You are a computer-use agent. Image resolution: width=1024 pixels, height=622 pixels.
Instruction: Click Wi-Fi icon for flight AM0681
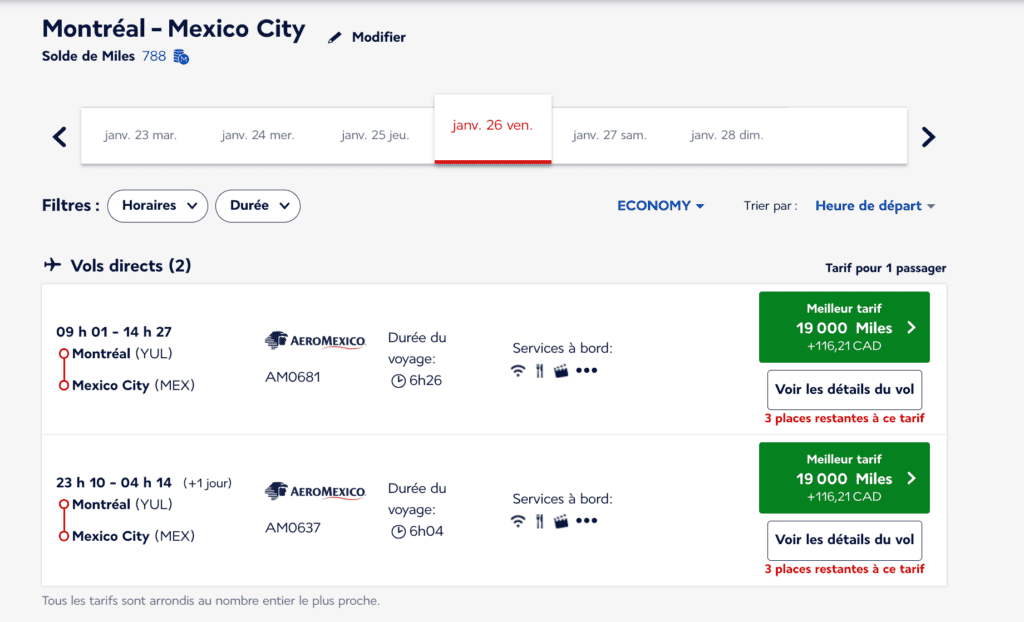[517, 370]
